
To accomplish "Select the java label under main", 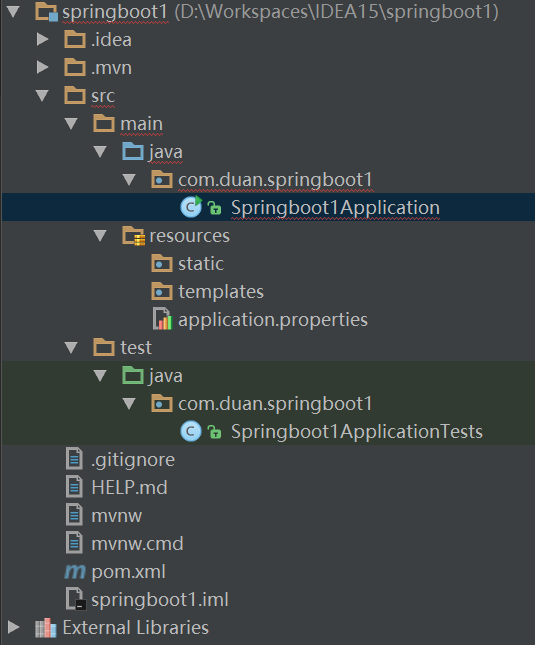I will tap(166, 152).
